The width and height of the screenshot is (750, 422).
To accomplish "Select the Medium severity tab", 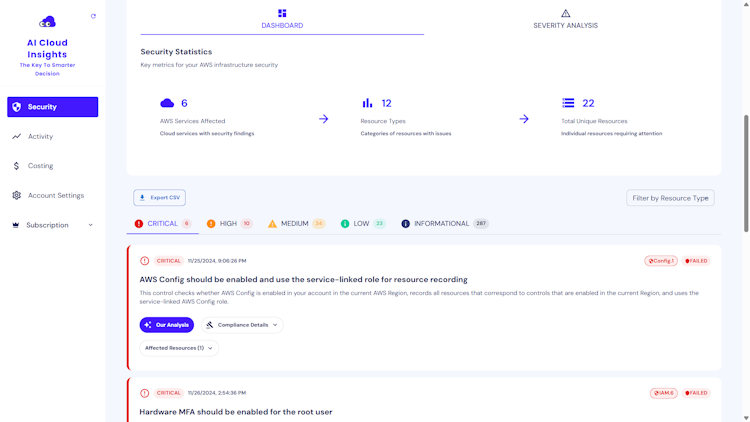I will [x=296, y=223].
